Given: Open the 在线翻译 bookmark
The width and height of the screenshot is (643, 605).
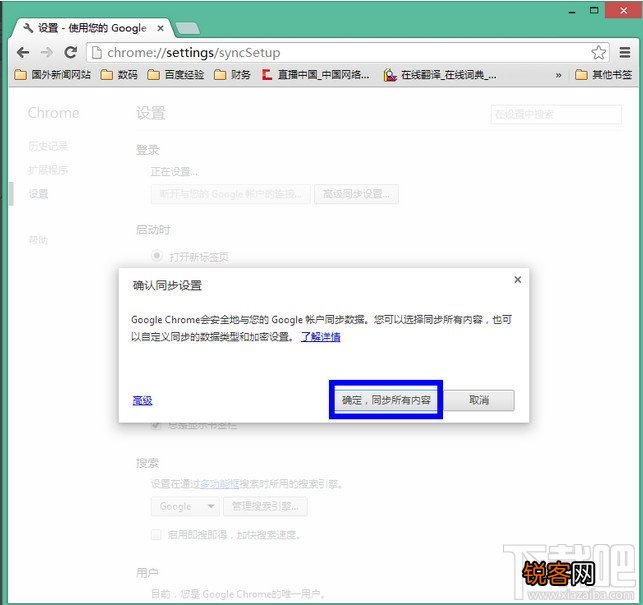Looking at the screenshot, I should [x=440, y=75].
